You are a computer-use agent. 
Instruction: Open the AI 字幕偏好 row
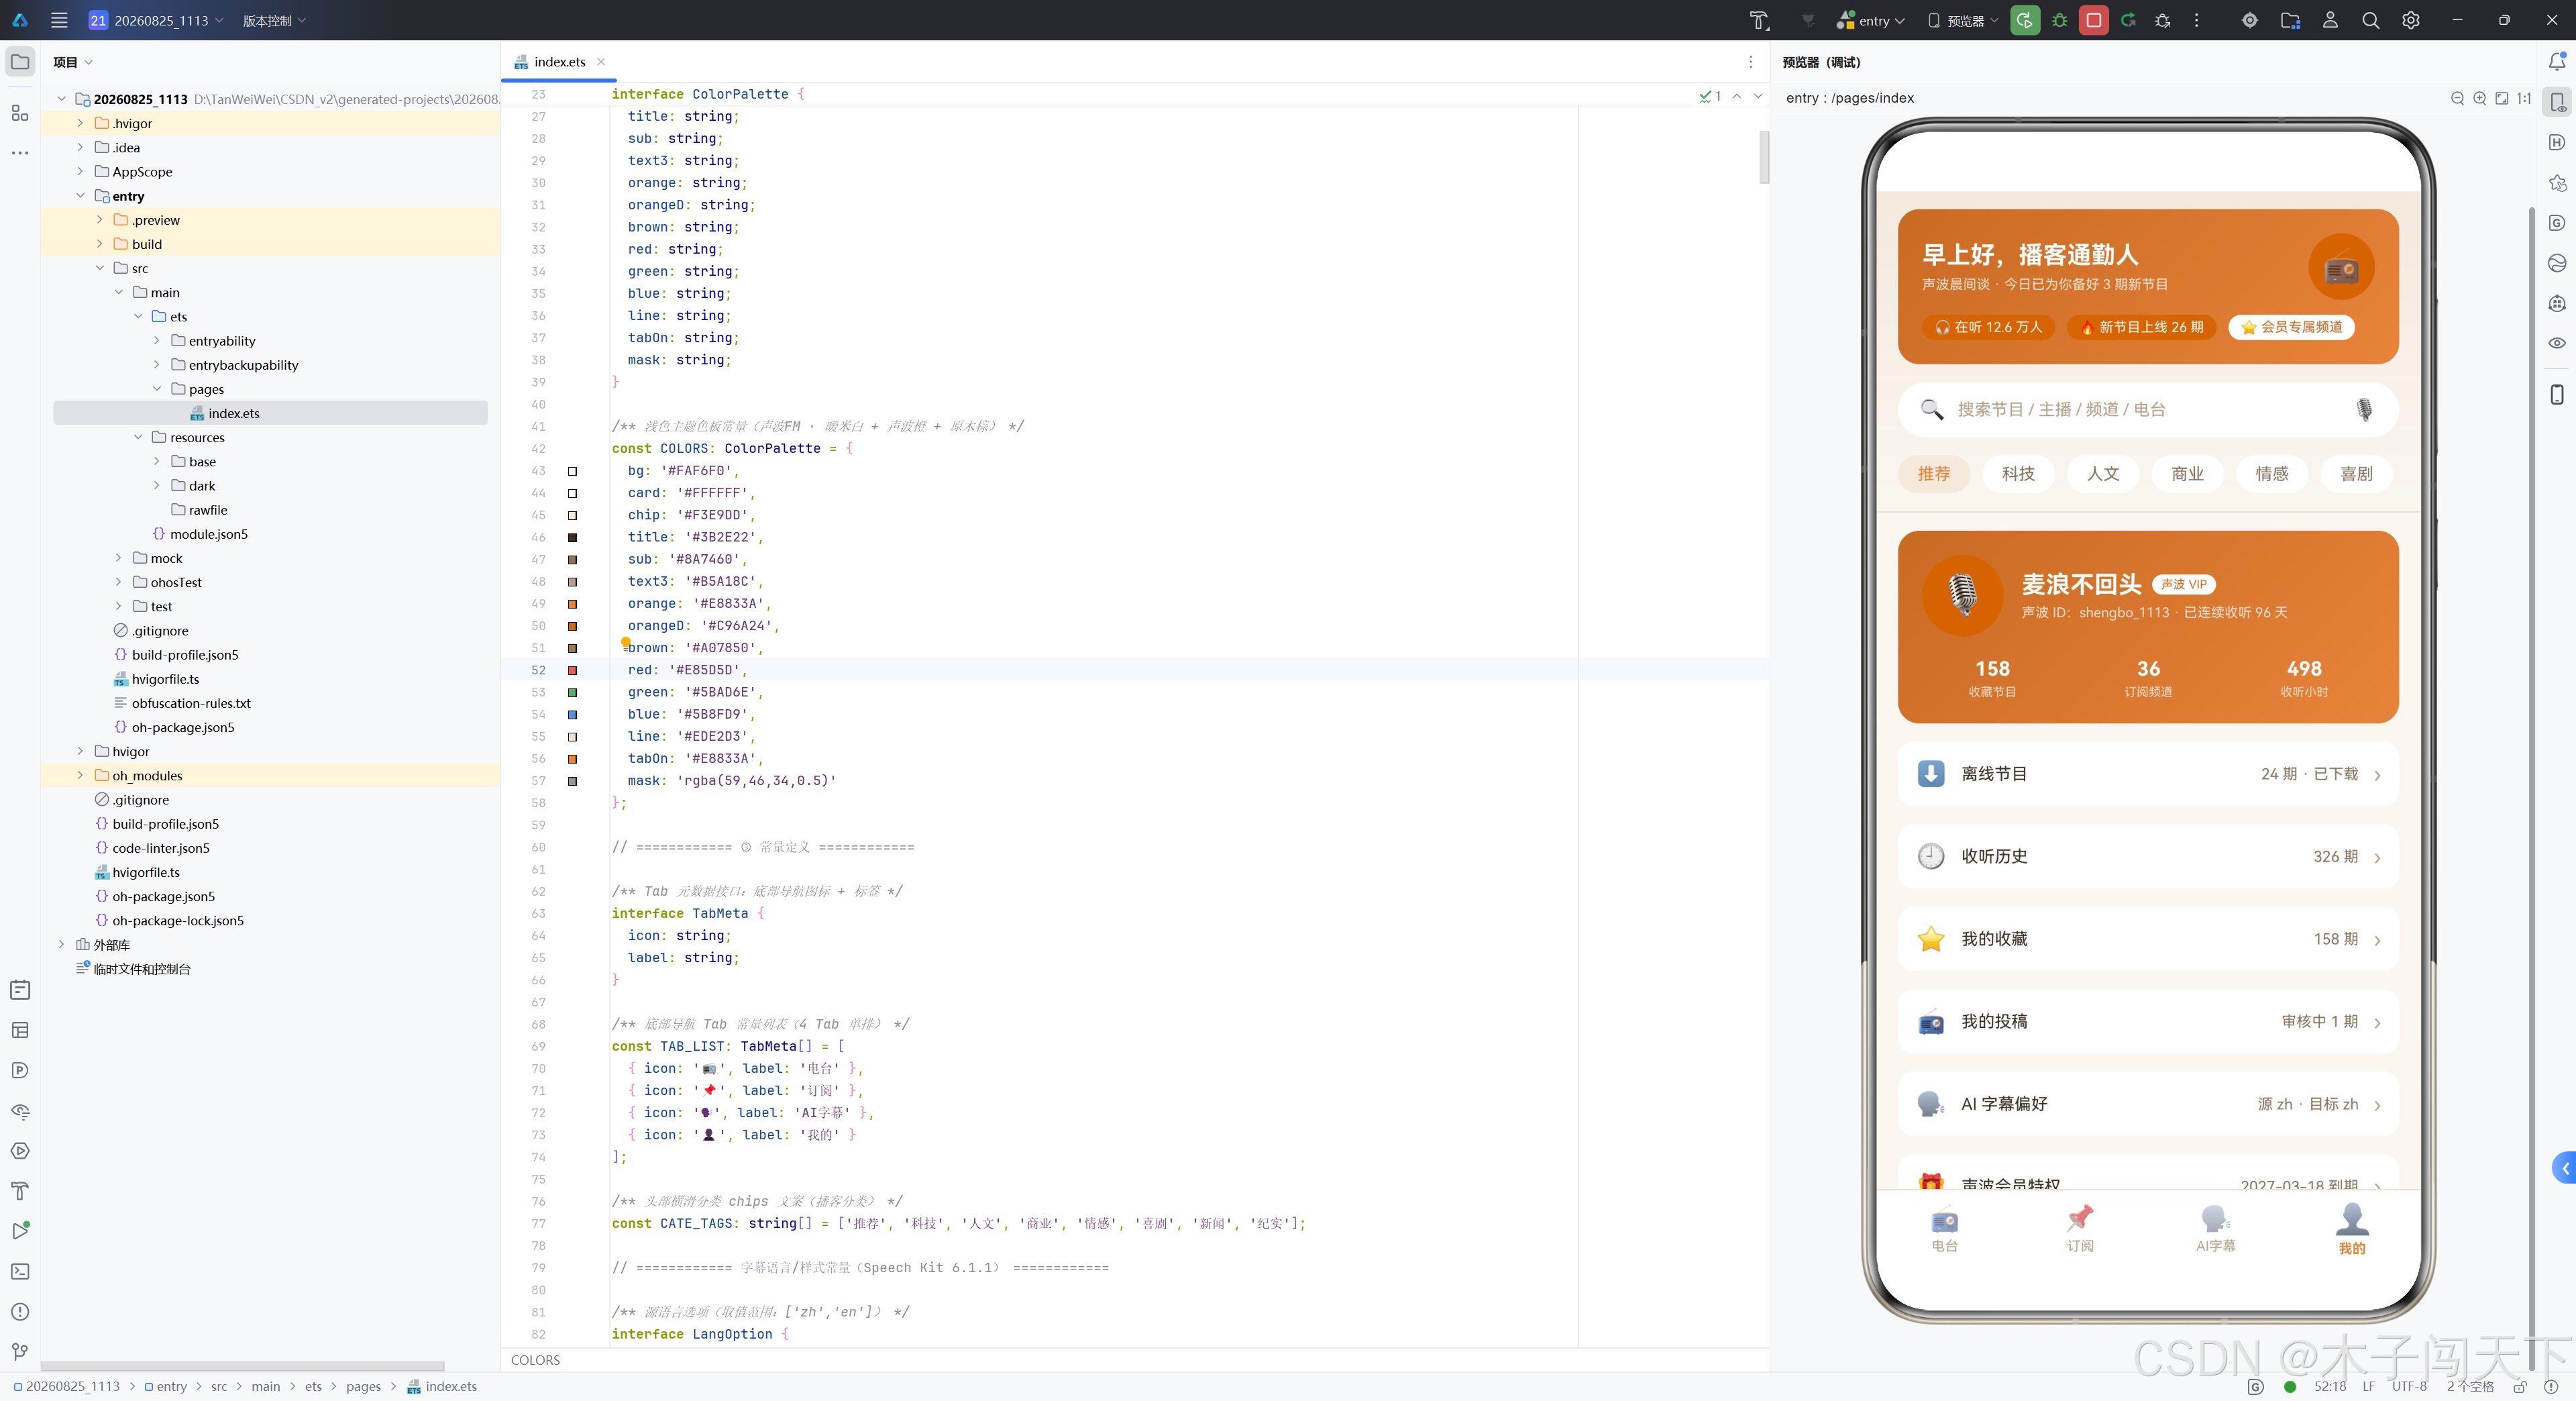pos(2148,1104)
